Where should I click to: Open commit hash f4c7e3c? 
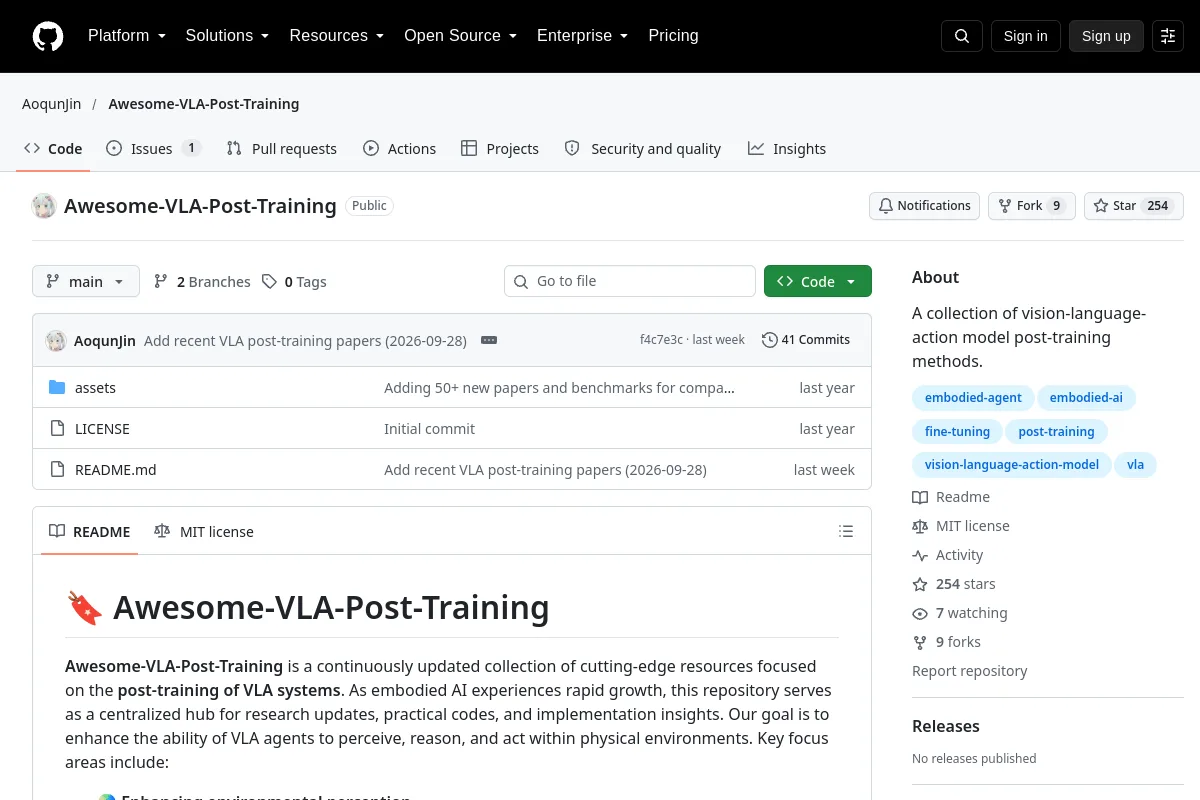click(x=661, y=340)
